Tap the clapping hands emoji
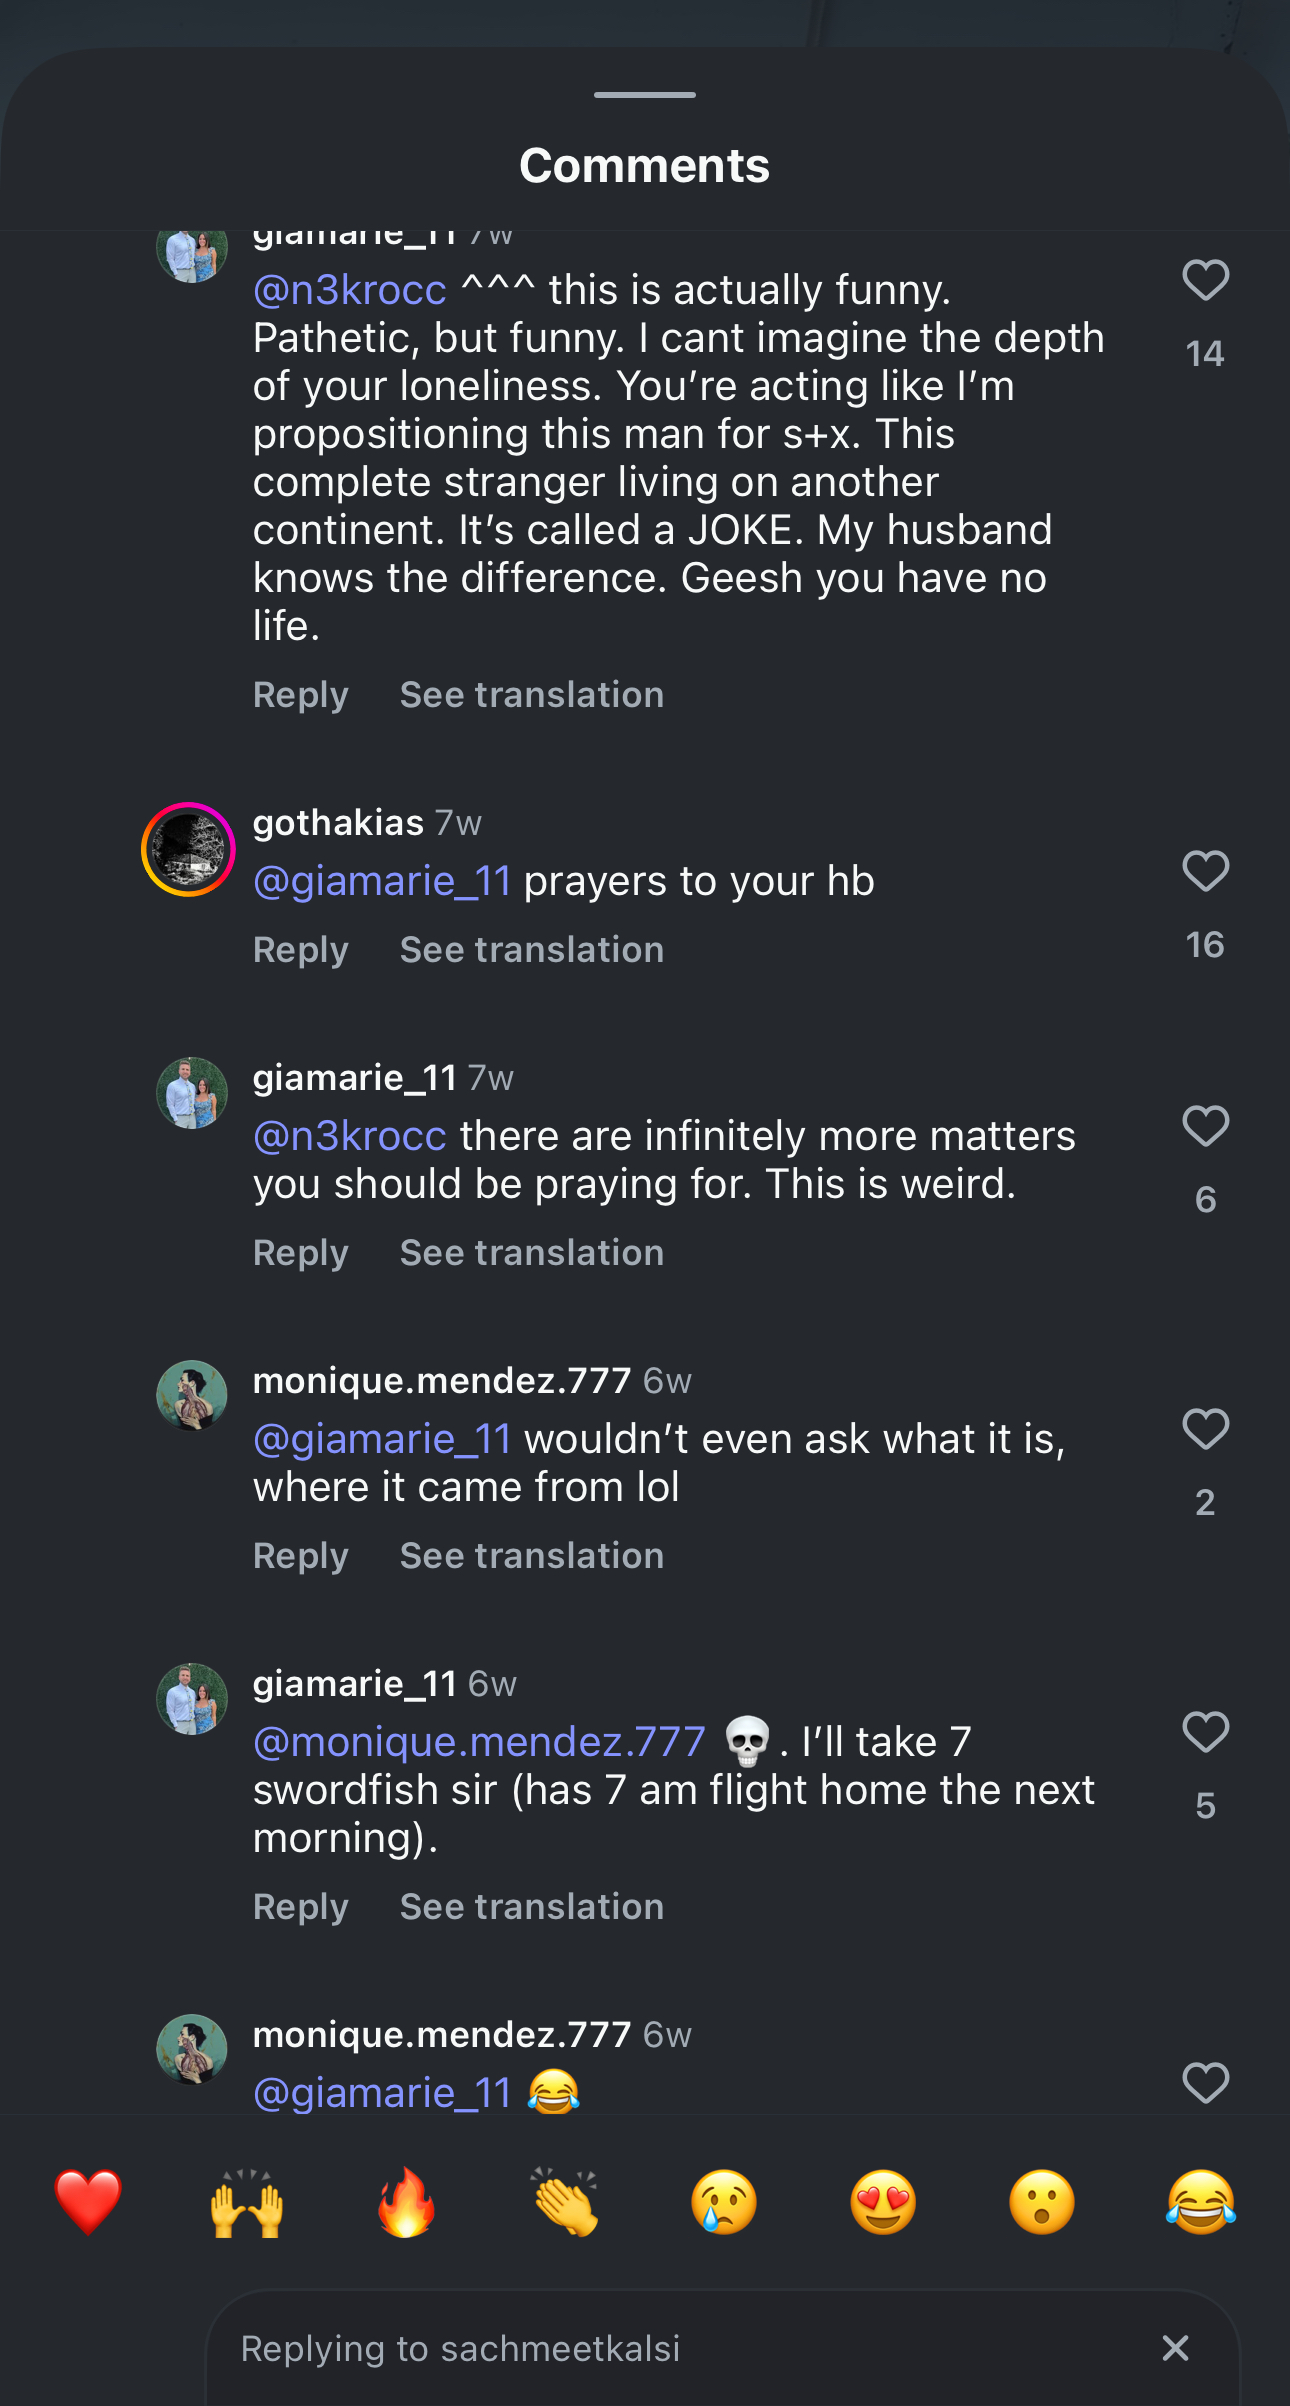 [x=565, y=2201]
